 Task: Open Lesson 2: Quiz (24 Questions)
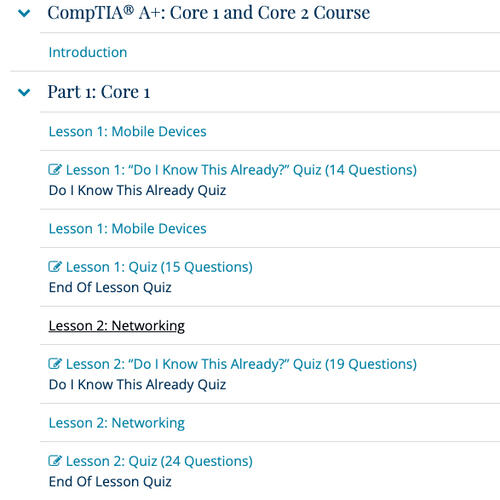pos(159,461)
